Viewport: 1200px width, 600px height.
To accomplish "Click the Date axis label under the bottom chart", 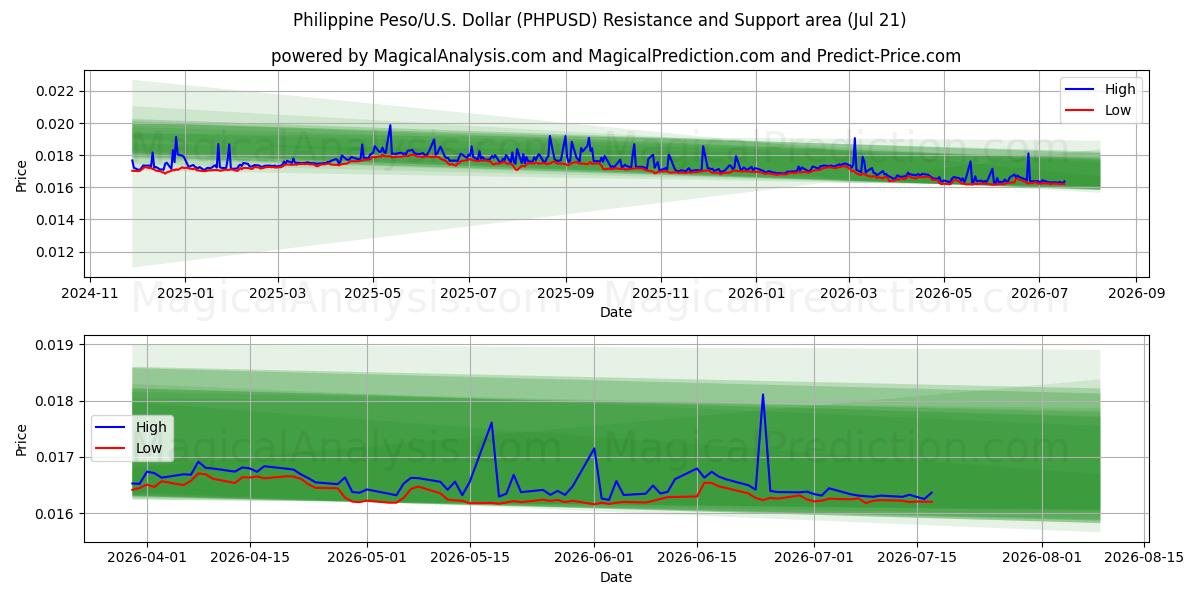I will coord(616,577).
